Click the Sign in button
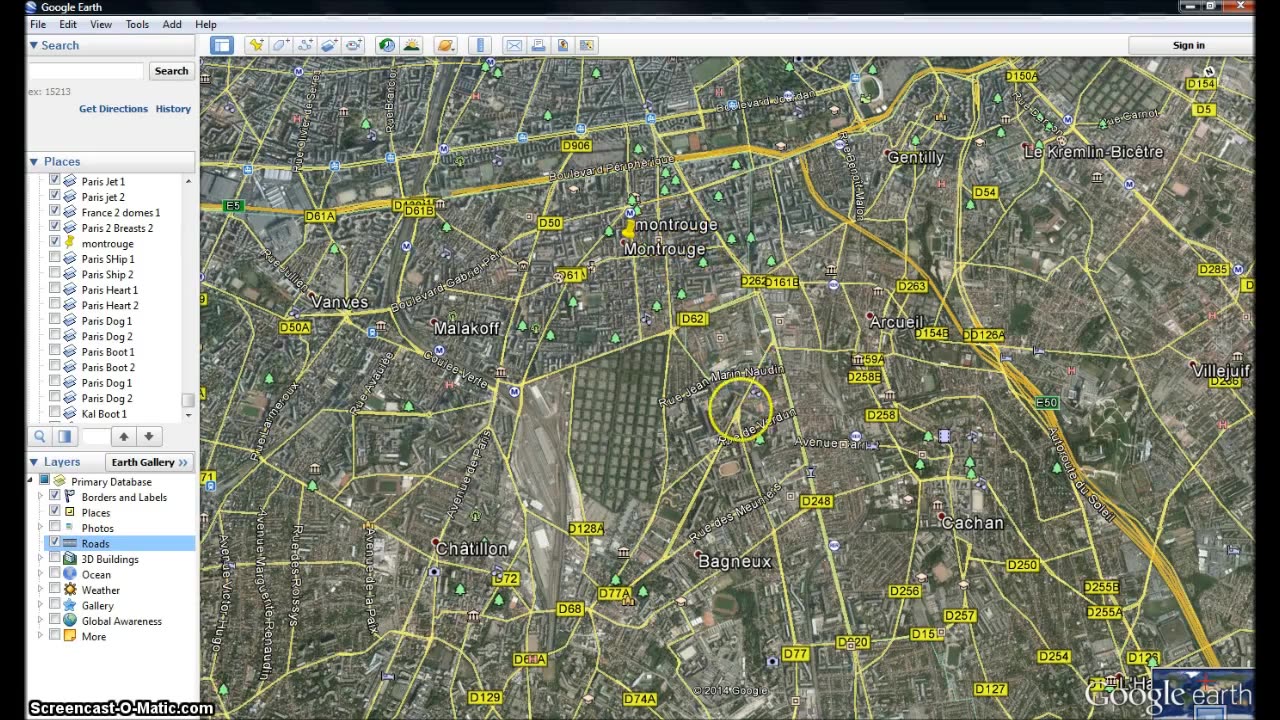Screen dimensions: 1280x720 pyautogui.click(x=1189, y=45)
